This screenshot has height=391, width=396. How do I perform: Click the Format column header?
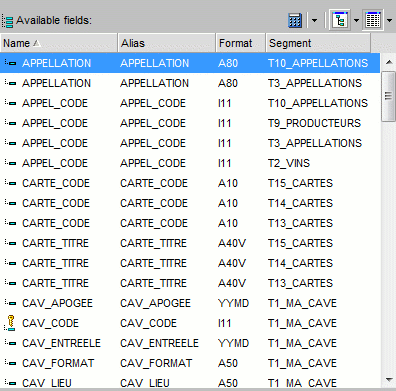[241, 43]
